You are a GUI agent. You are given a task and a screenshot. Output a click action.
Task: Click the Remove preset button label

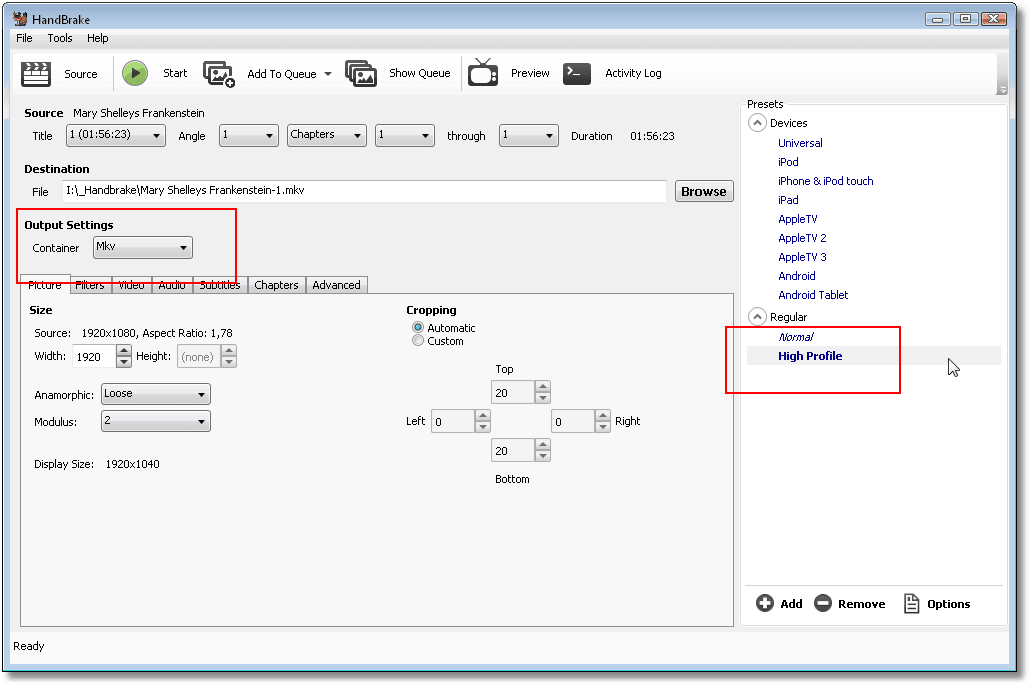(861, 604)
